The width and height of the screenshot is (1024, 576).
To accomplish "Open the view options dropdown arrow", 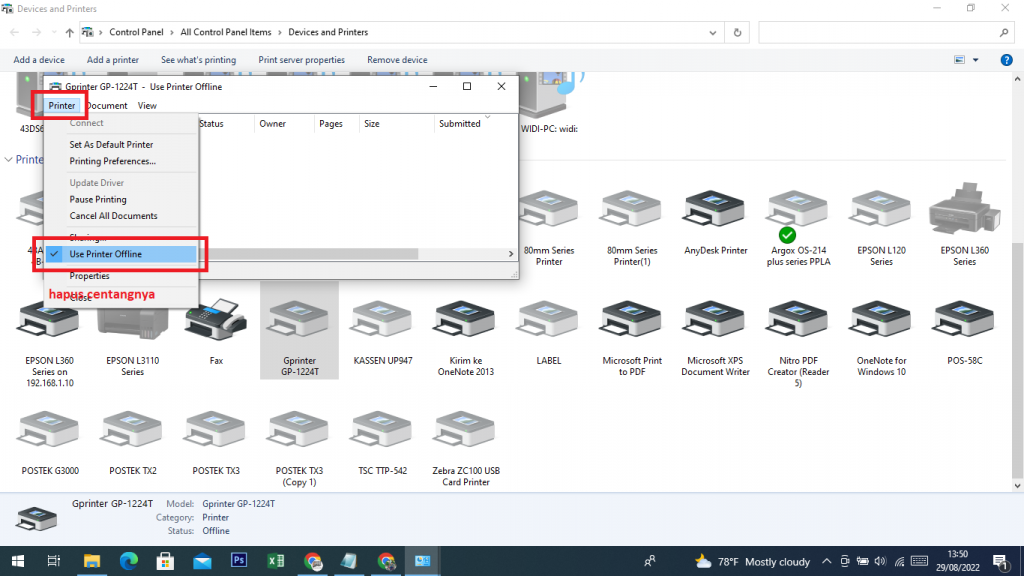I will point(976,59).
